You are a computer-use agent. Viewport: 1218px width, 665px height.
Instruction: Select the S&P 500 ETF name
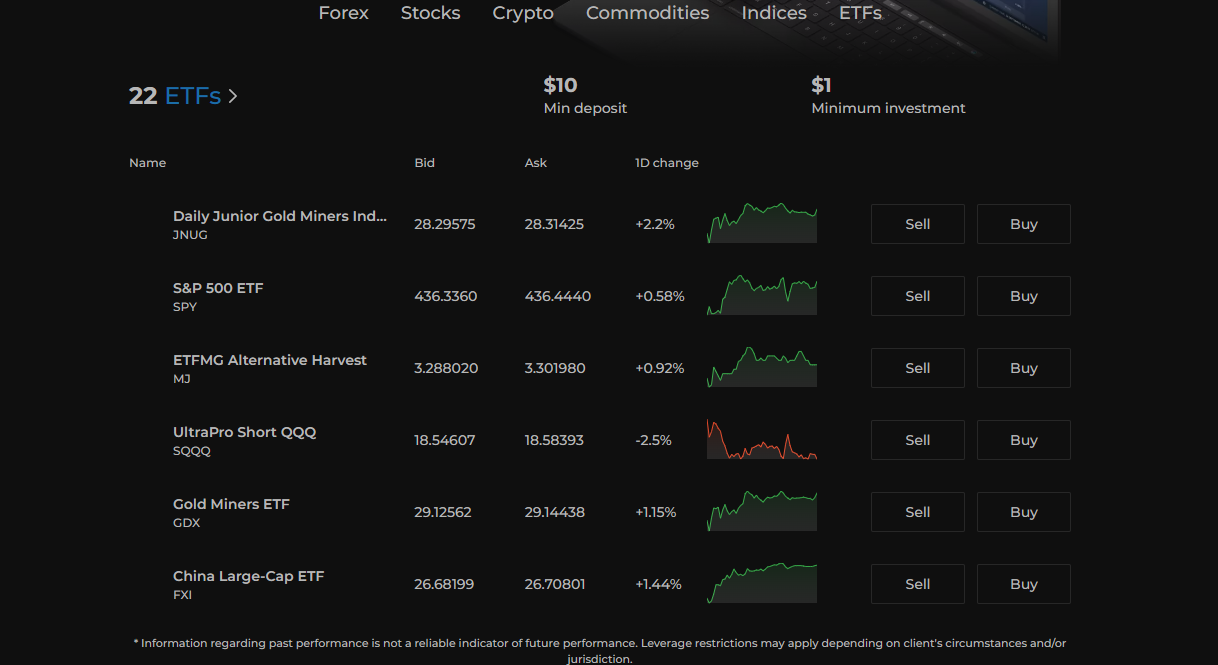pos(218,288)
